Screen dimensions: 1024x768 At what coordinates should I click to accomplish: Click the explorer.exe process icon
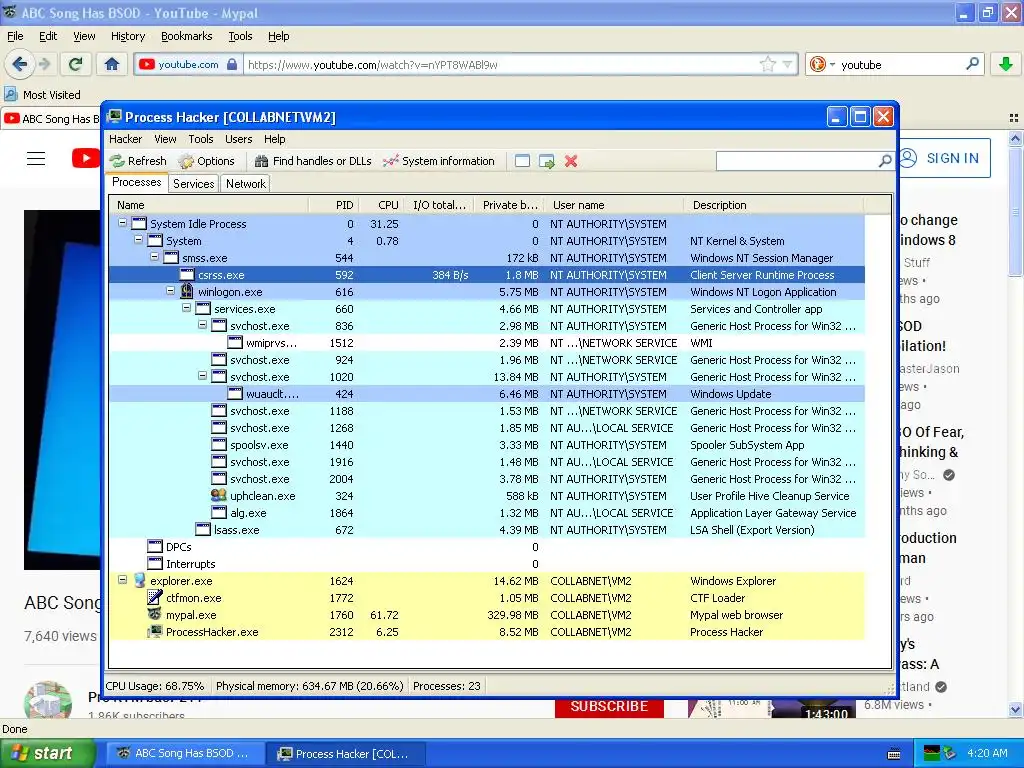pos(139,581)
